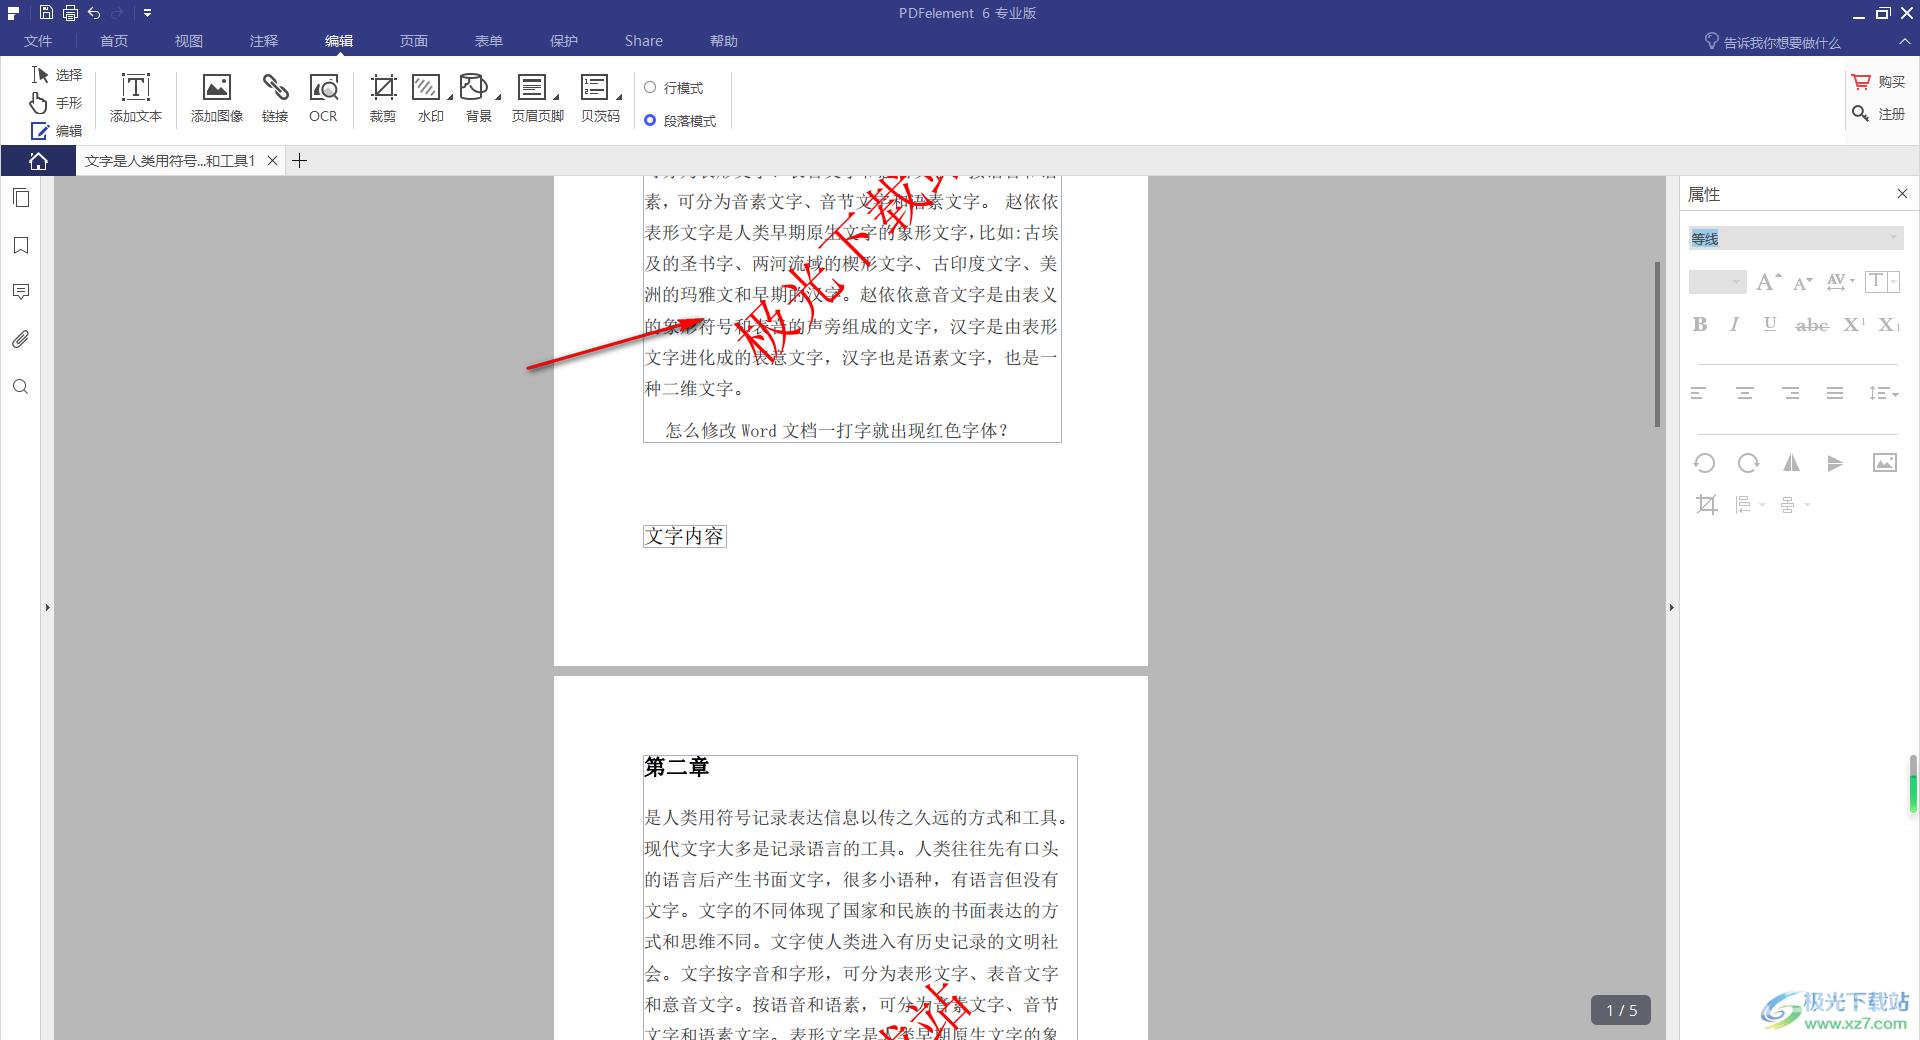This screenshot has width=1920, height=1040.
Task: Set justified text alignment
Action: click(1834, 393)
